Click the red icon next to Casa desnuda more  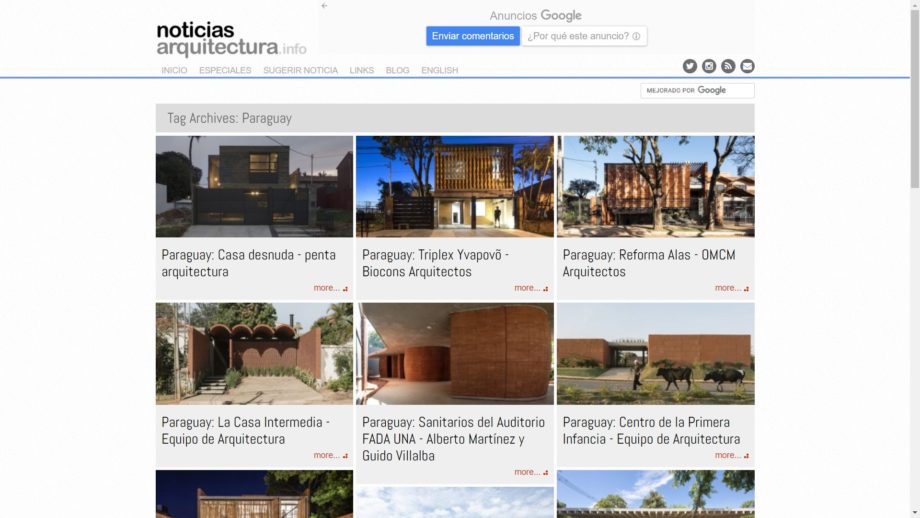(x=345, y=289)
